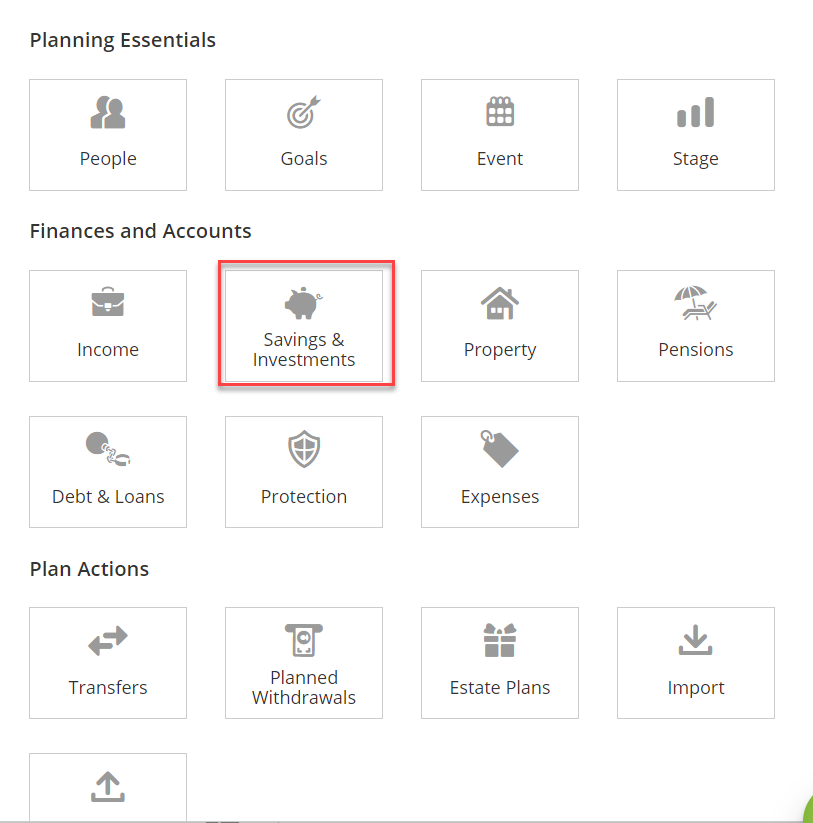Select the Goals target icon tile

(304, 135)
